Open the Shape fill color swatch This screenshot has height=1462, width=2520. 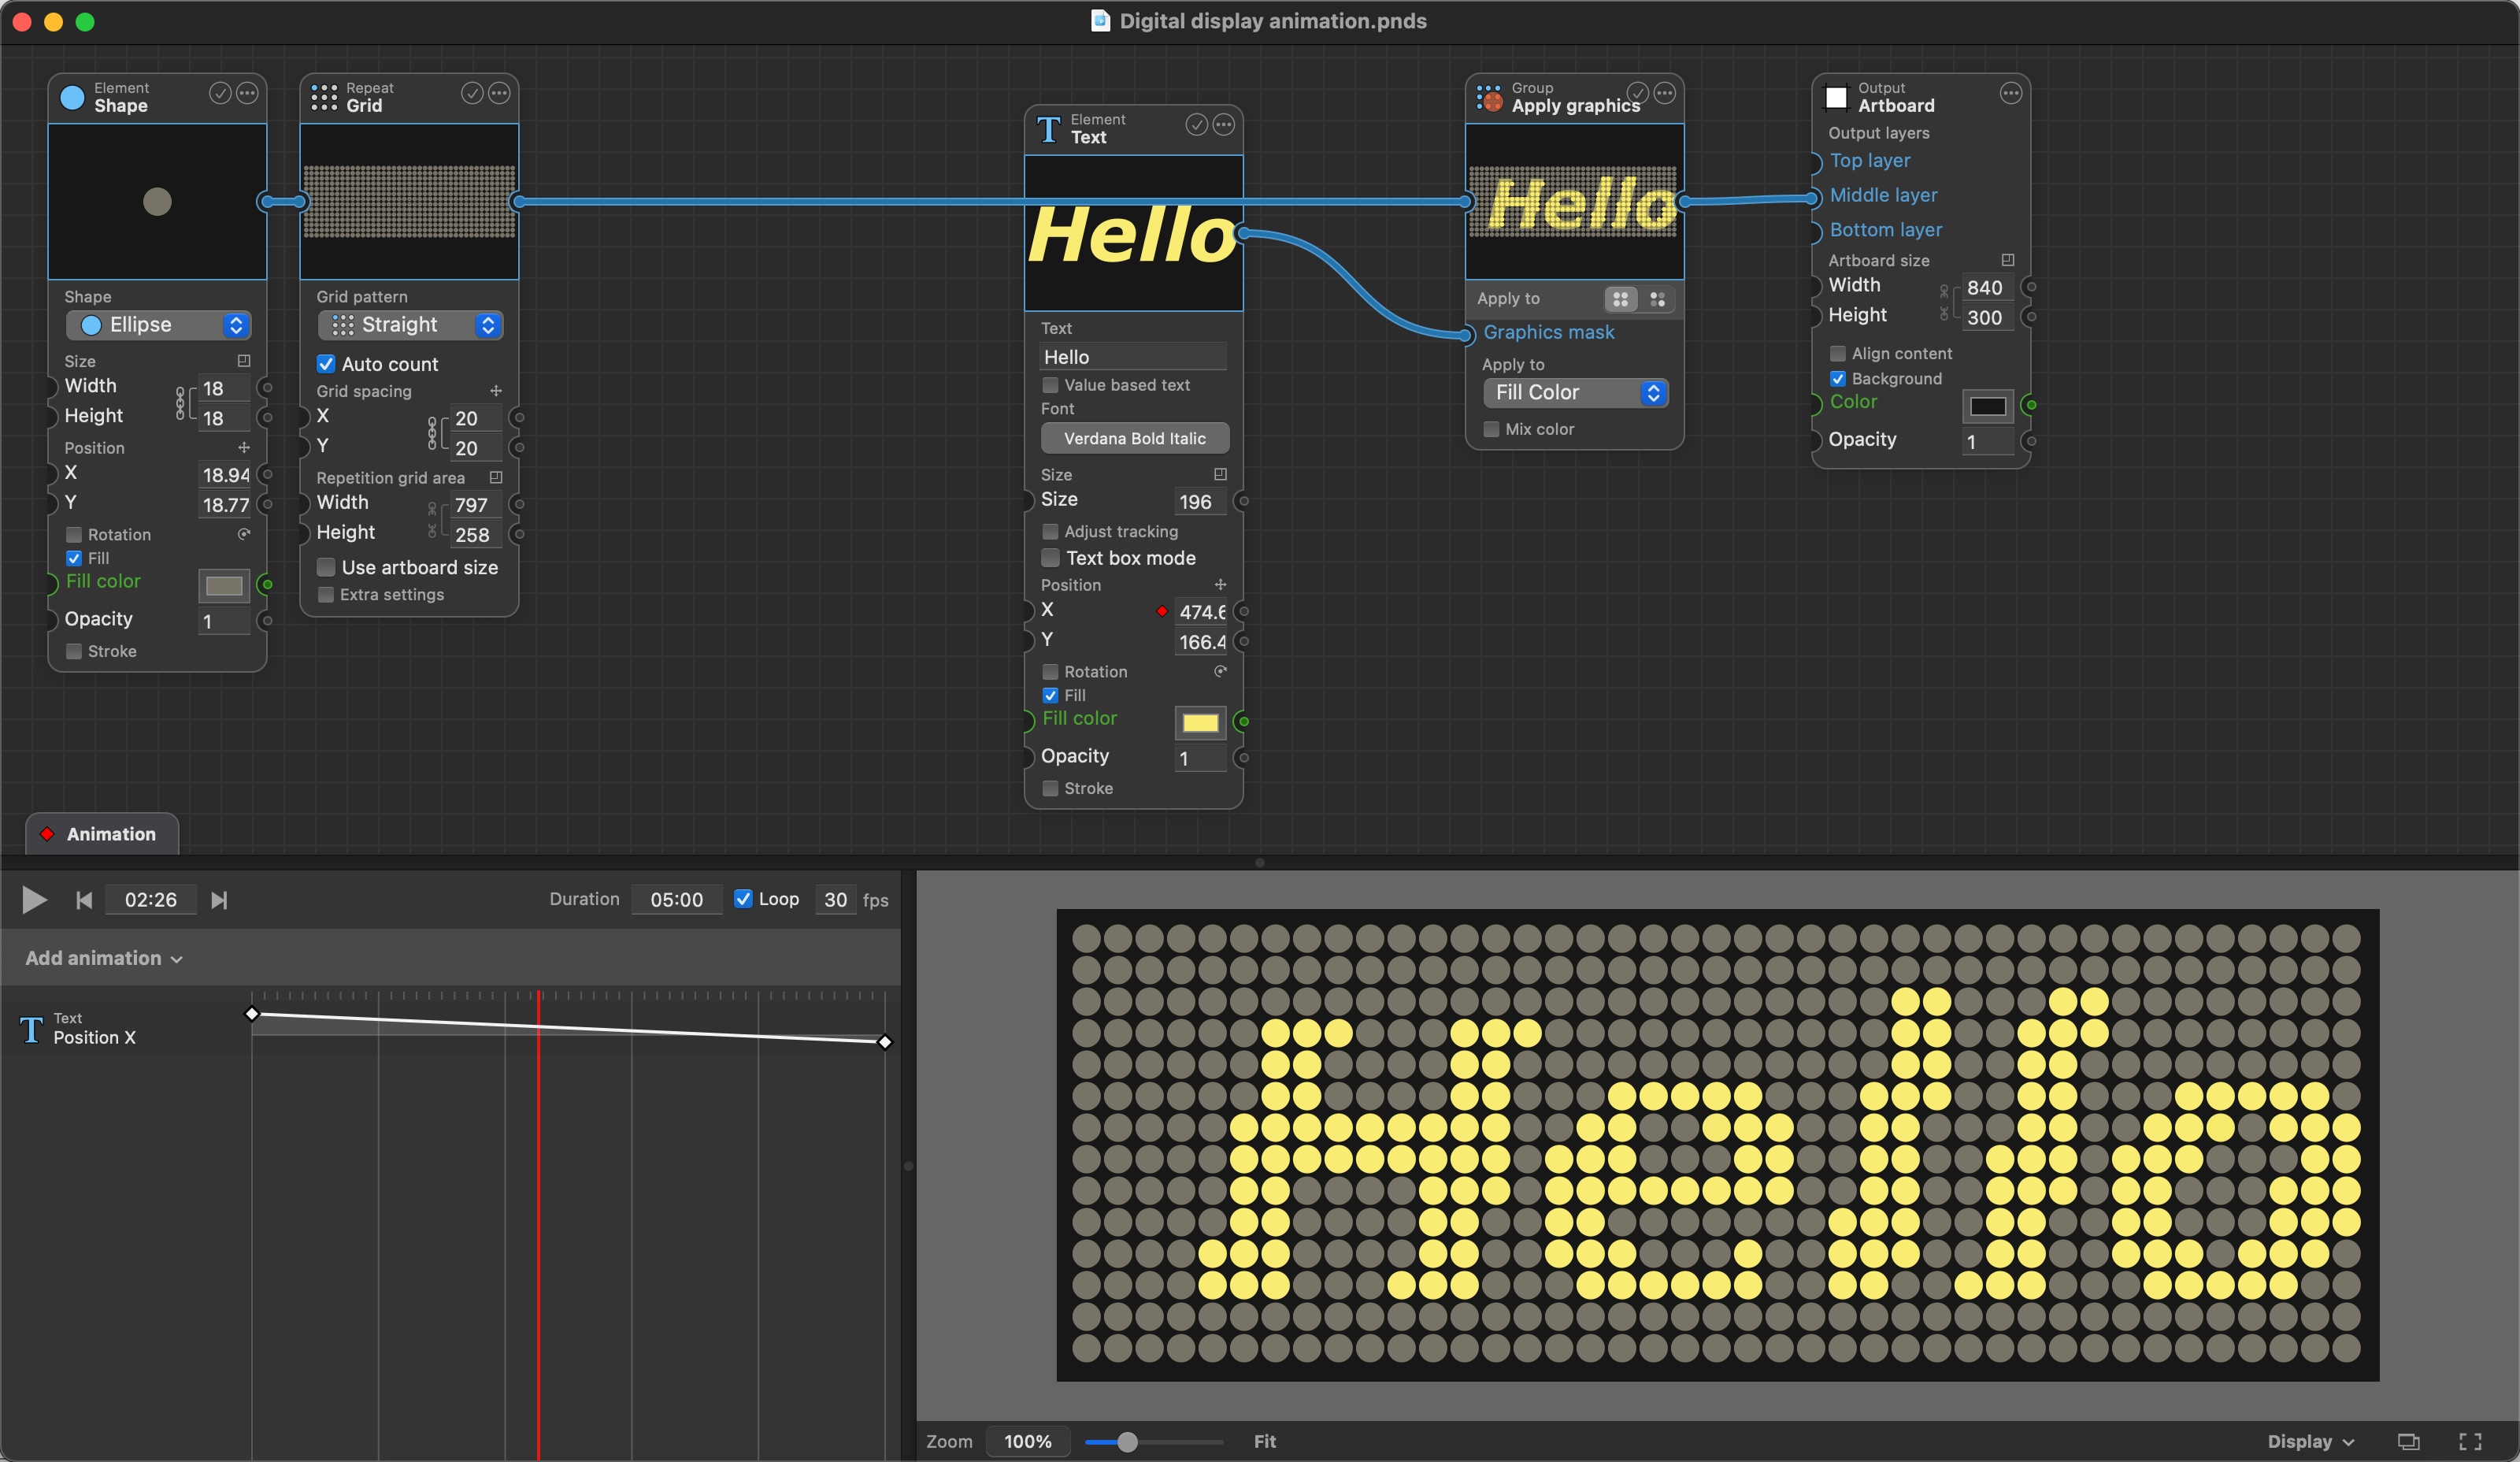[224, 586]
